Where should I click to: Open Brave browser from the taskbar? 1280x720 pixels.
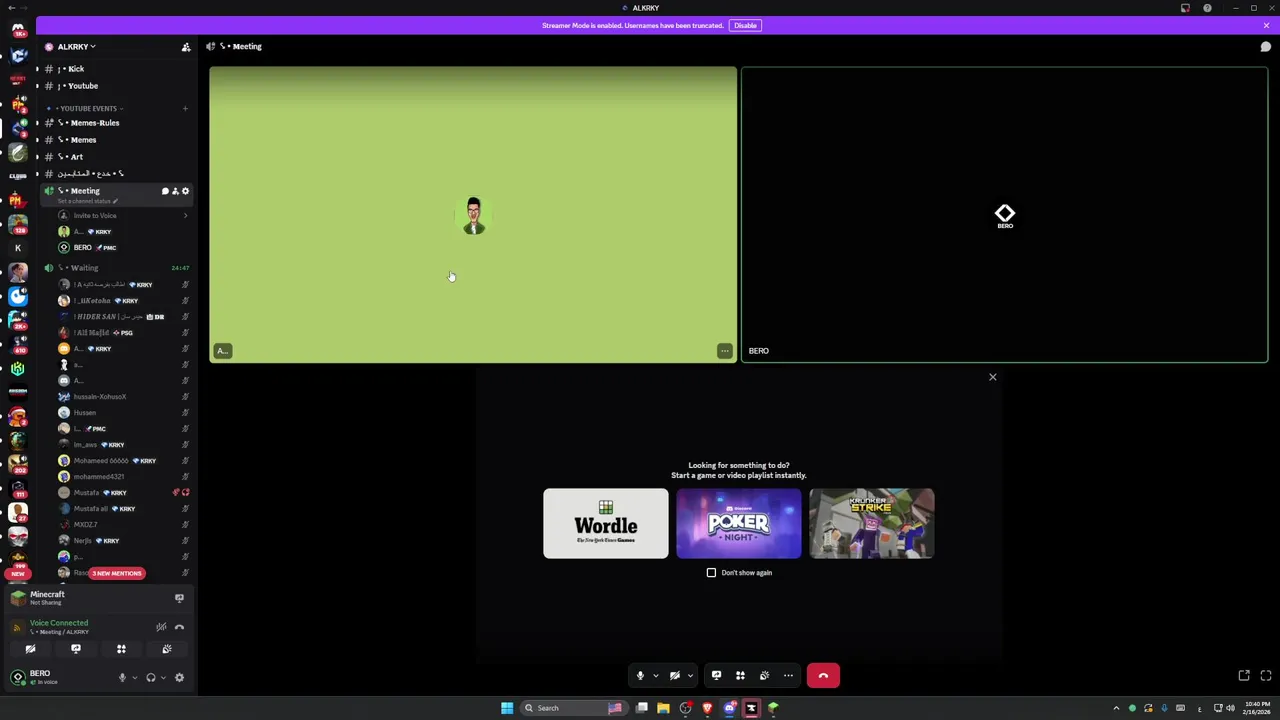[x=707, y=708]
